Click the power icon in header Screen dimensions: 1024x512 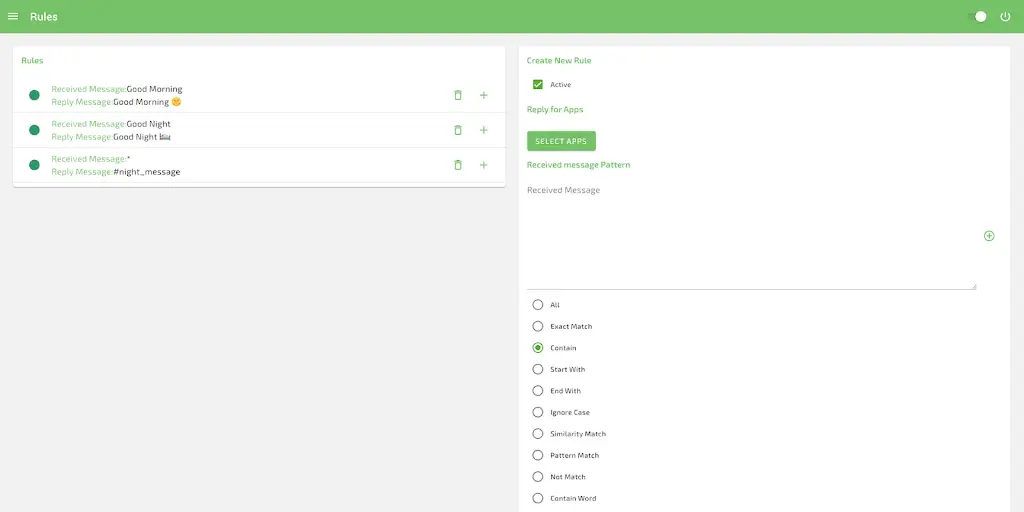click(x=1005, y=16)
